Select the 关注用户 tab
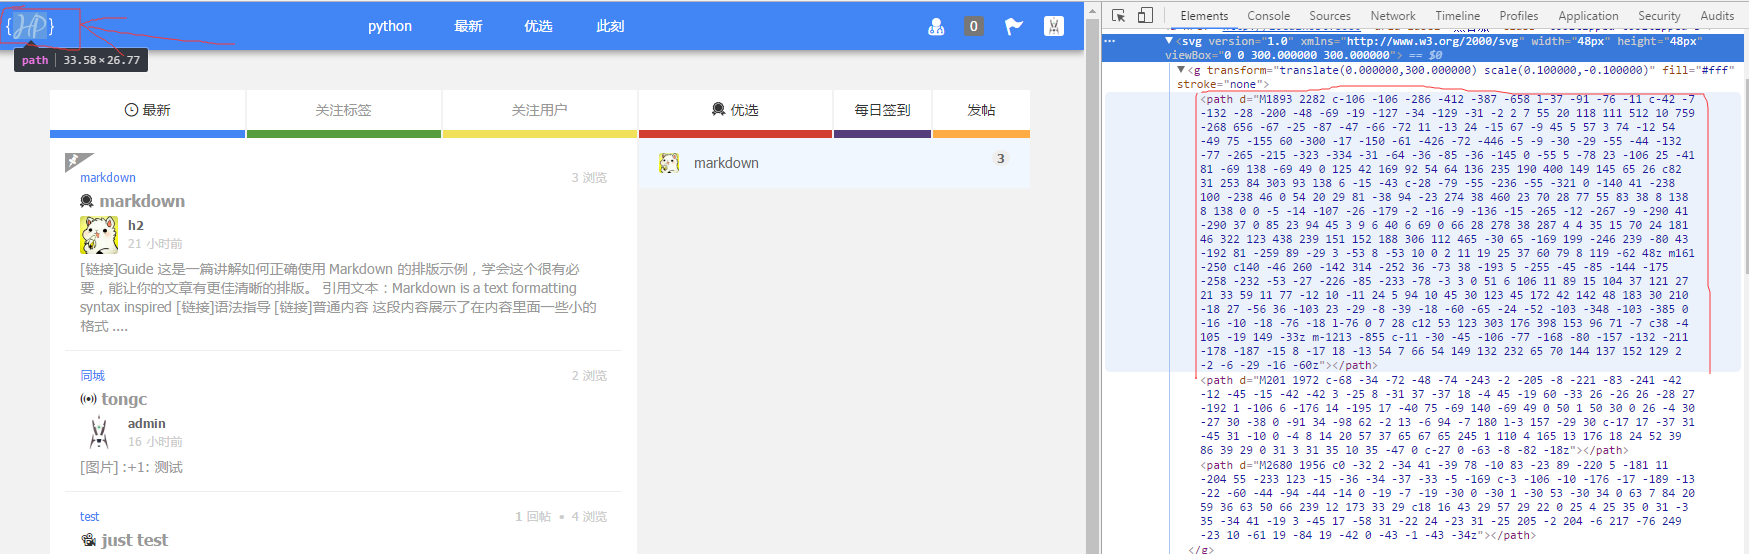 [539, 110]
